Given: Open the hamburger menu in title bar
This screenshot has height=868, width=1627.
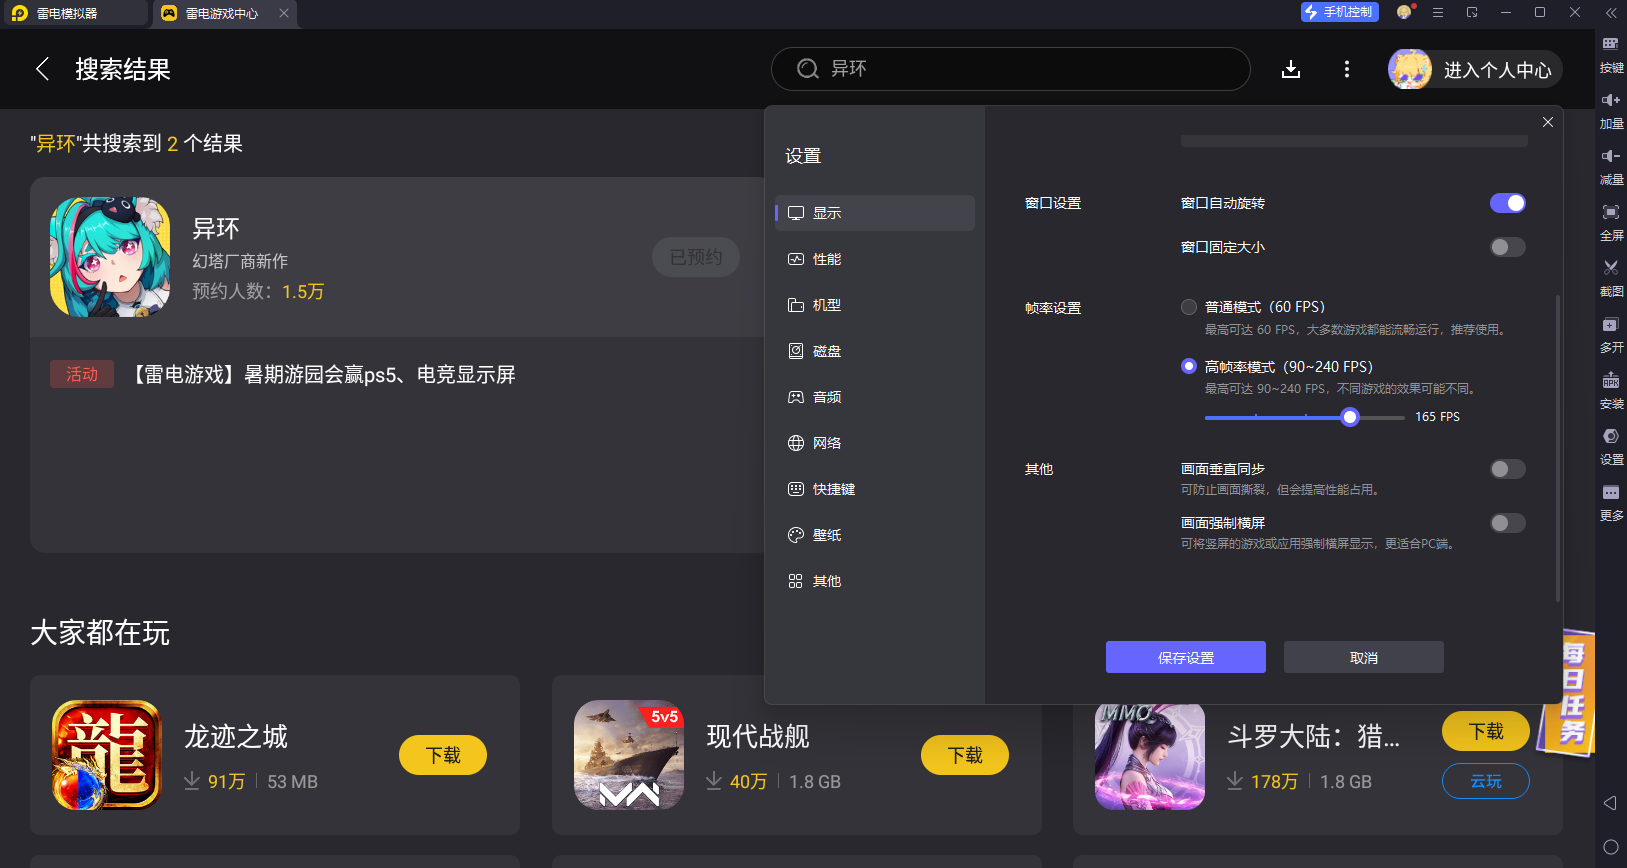Looking at the screenshot, I should point(1438,12).
